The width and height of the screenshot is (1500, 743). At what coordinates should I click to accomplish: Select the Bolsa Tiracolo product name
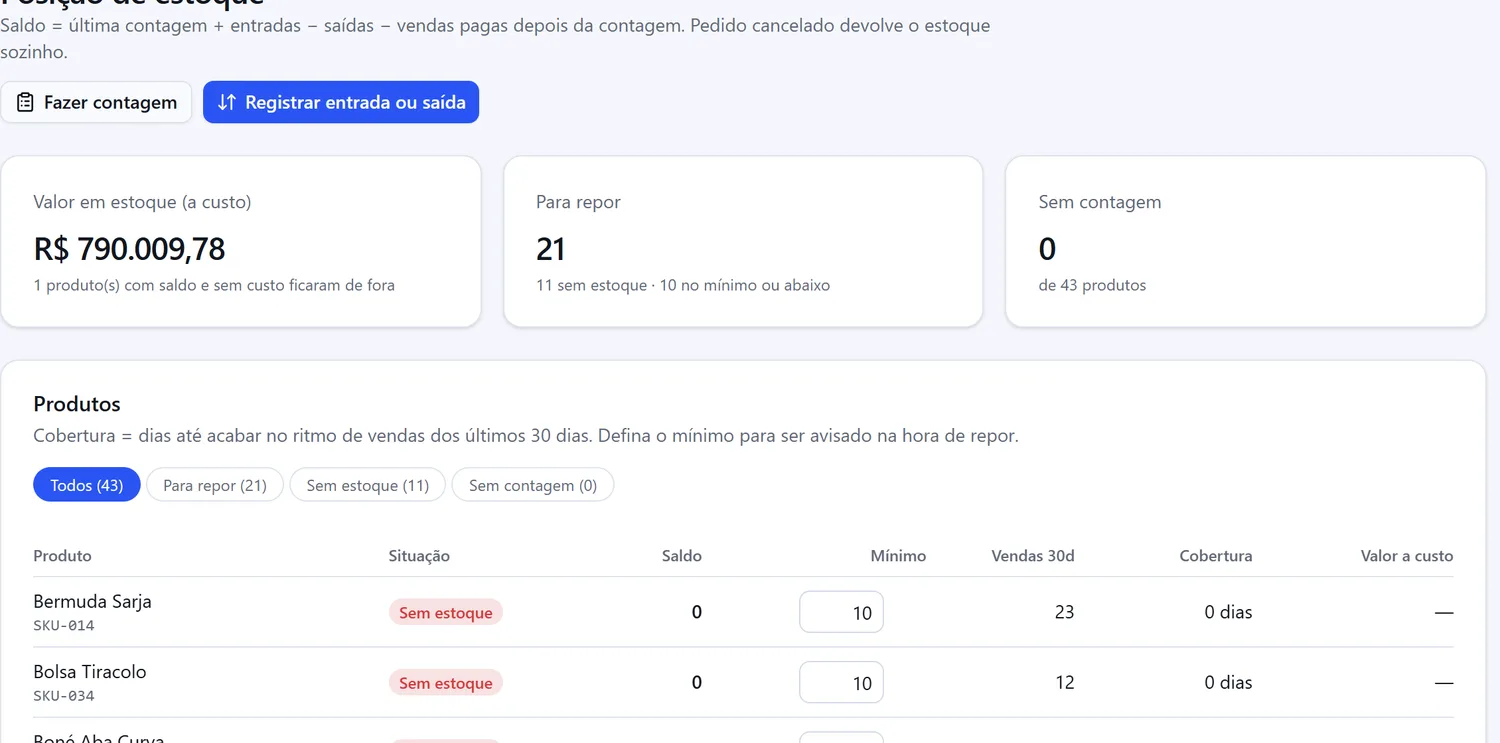90,672
